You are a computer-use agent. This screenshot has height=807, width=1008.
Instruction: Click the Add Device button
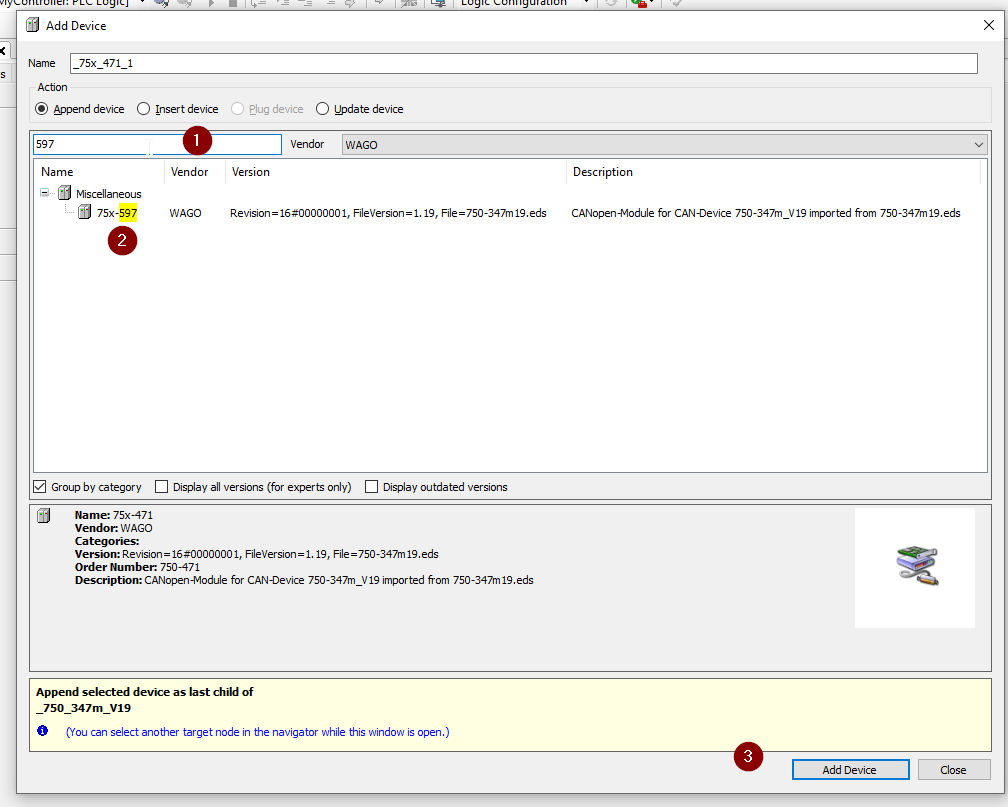850,770
